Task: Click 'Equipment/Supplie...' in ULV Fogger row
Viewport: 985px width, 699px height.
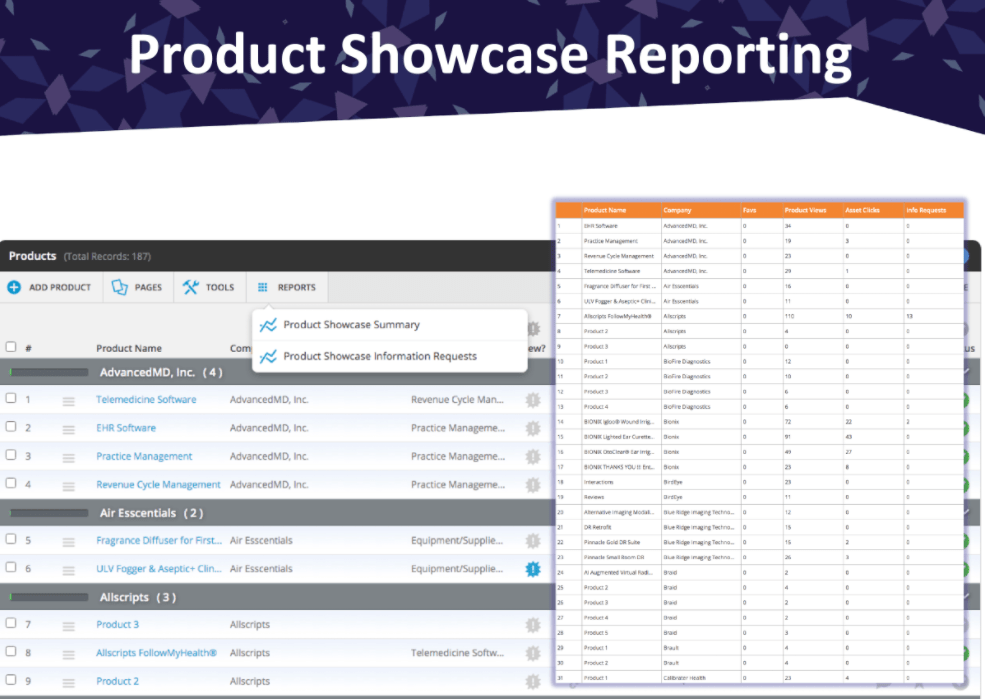Action: click(457, 568)
